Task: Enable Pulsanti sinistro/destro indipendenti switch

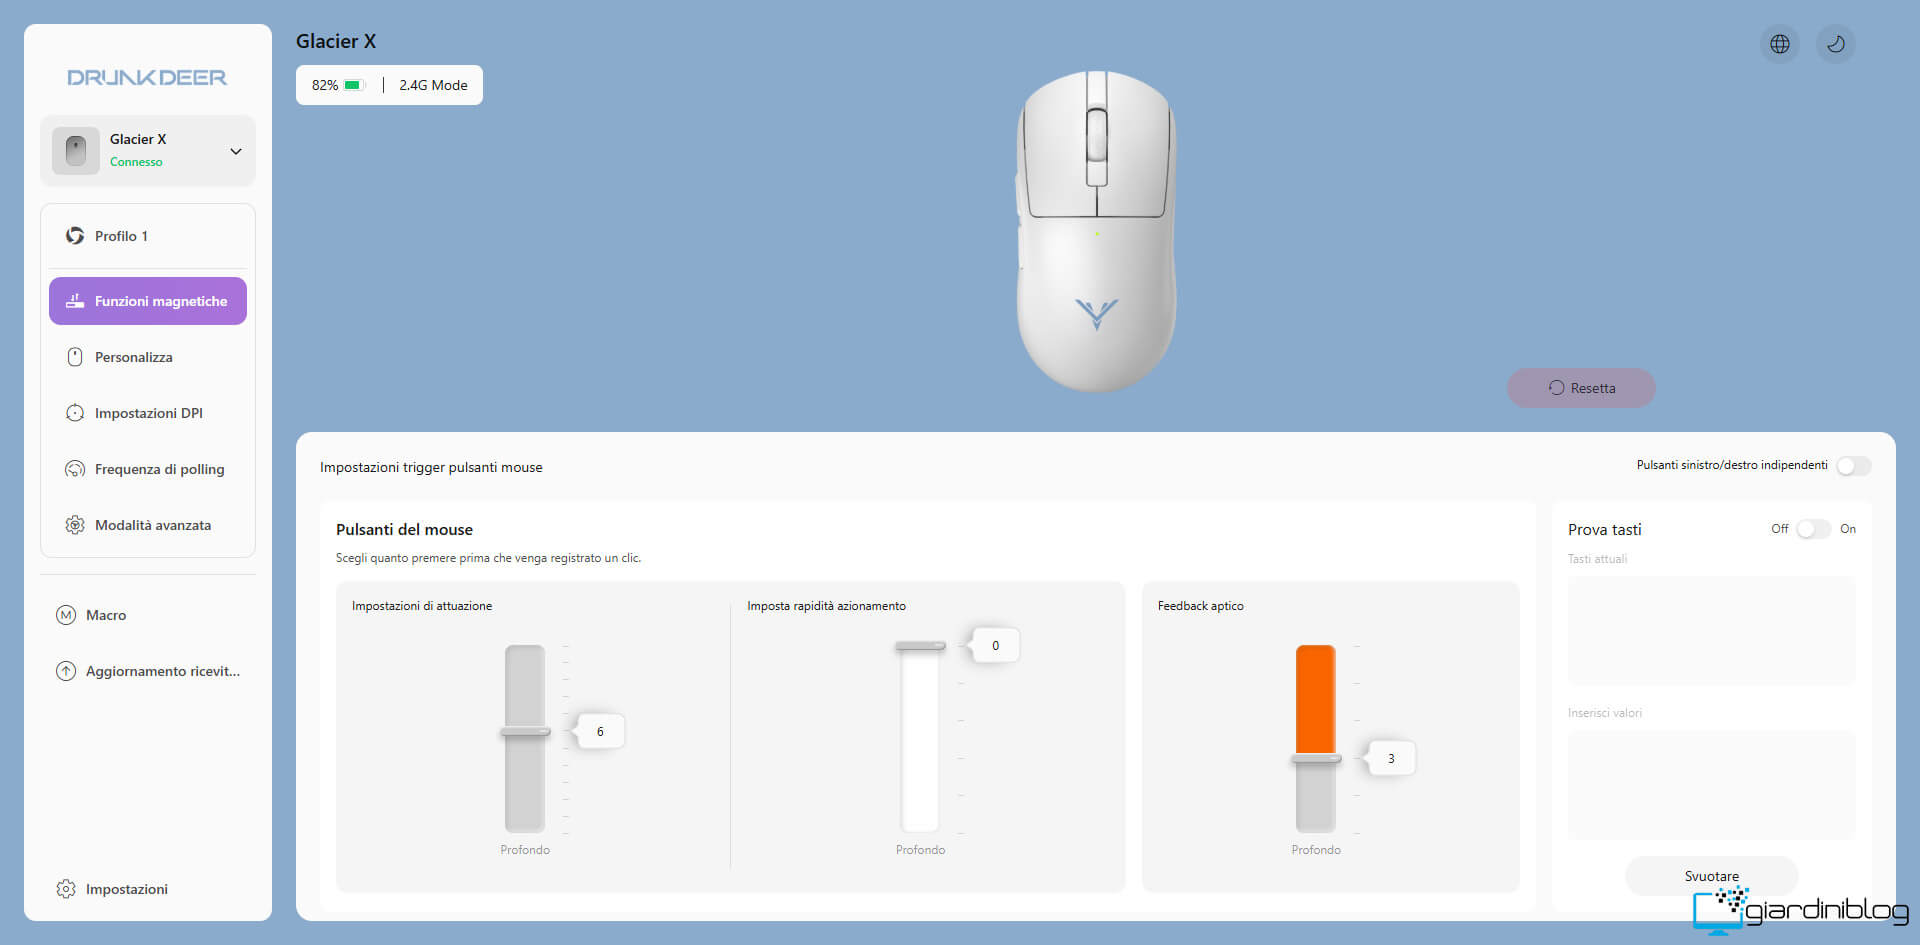Action: [1853, 466]
